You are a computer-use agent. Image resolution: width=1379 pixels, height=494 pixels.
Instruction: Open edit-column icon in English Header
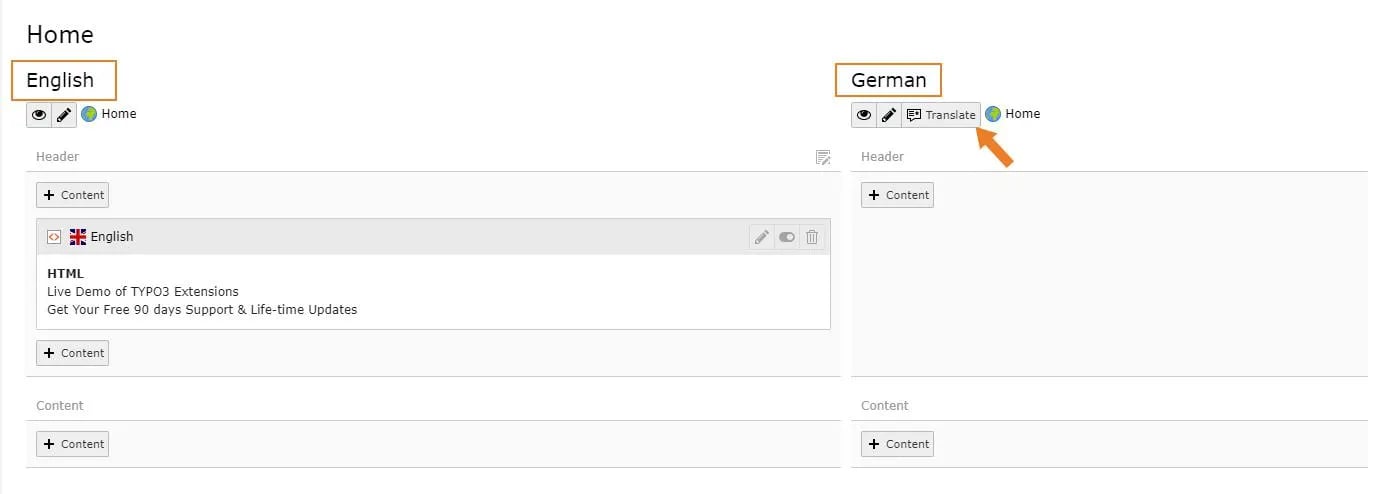click(823, 157)
